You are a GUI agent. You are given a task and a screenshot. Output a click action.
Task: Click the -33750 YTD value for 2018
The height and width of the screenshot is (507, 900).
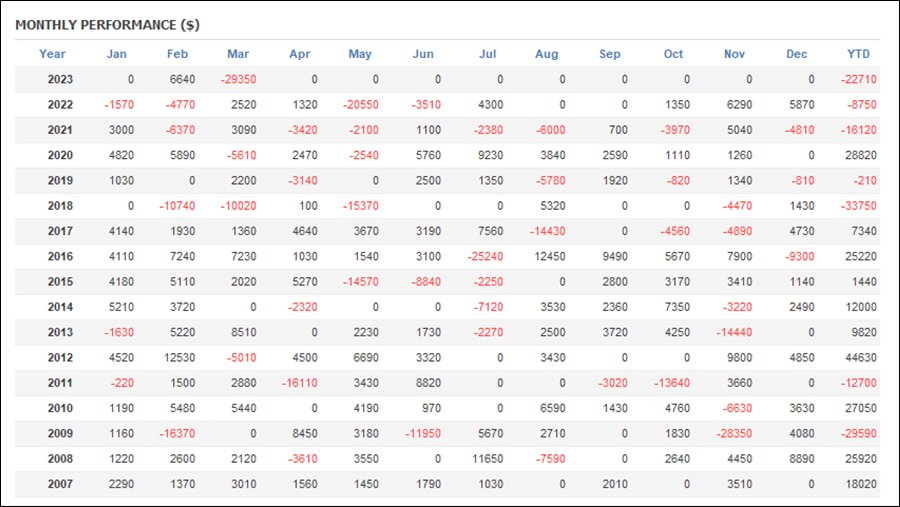point(859,206)
